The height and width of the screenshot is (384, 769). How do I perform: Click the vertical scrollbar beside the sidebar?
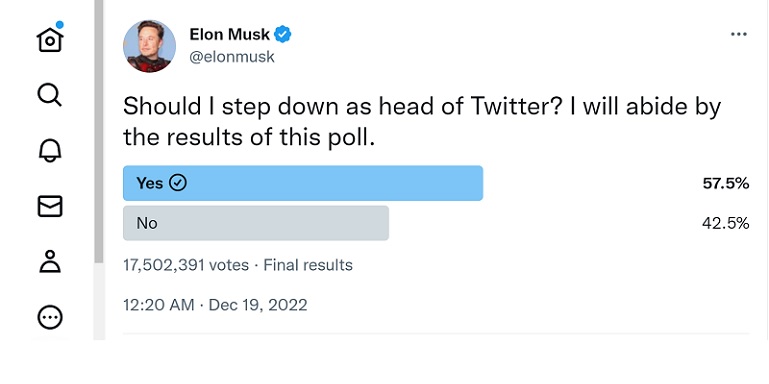pos(99,132)
